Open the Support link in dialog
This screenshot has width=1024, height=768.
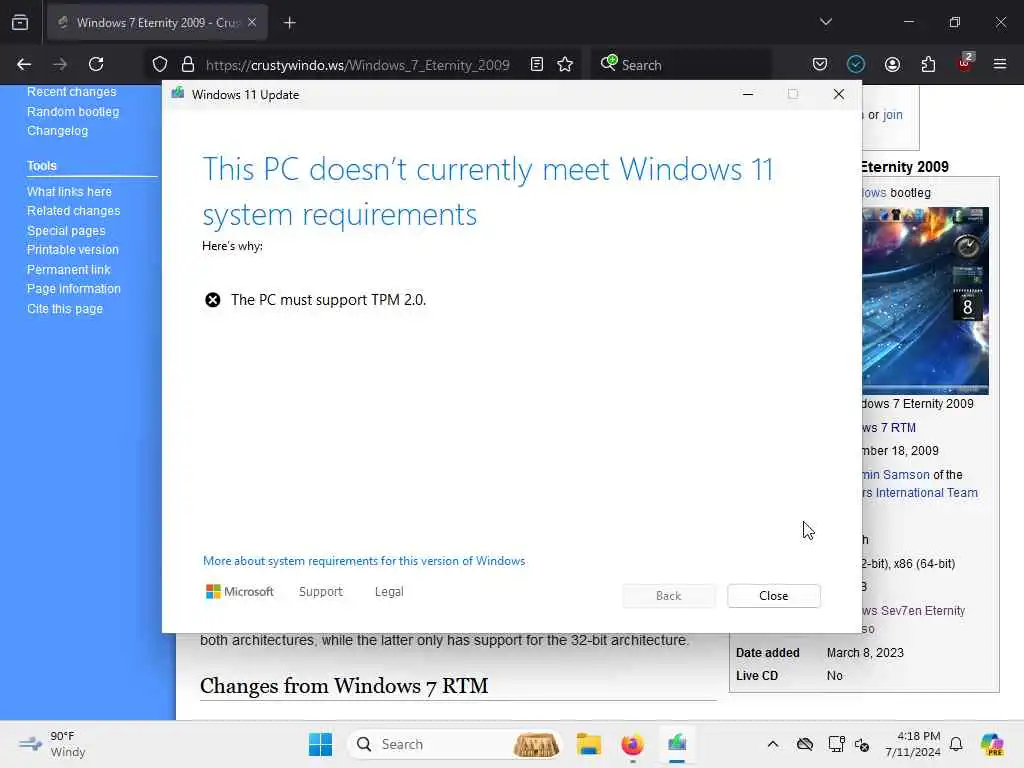pos(321,592)
